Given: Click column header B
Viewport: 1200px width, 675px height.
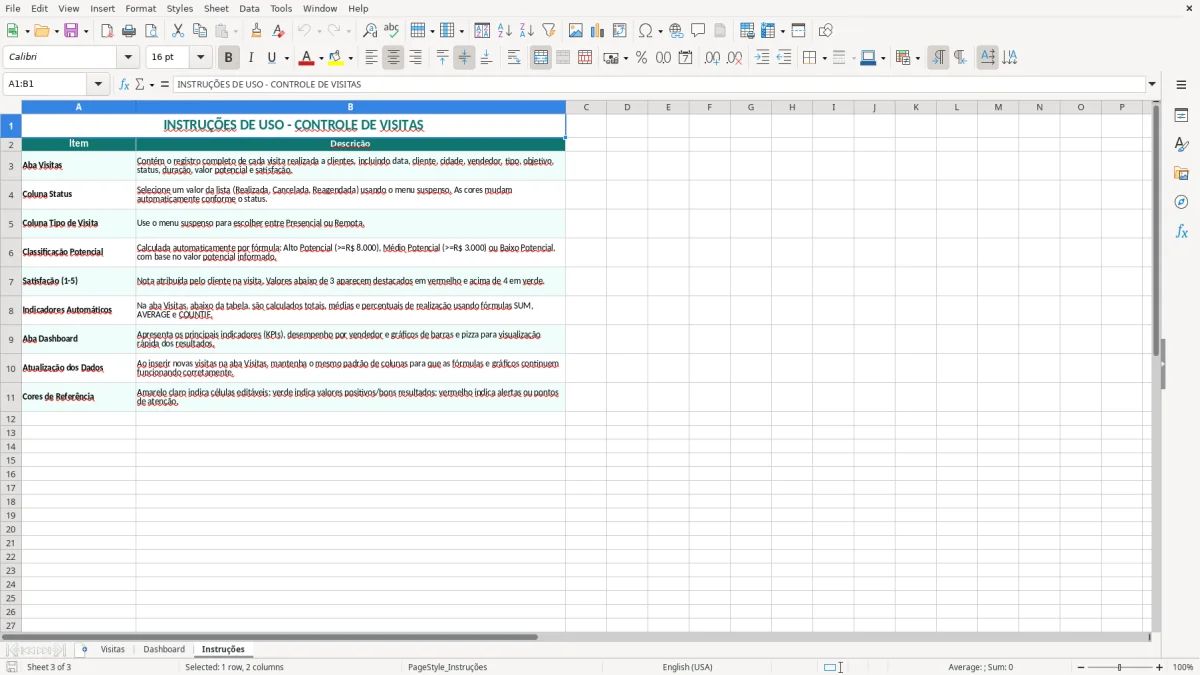Looking at the screenshot, I should tap(350, 107).
